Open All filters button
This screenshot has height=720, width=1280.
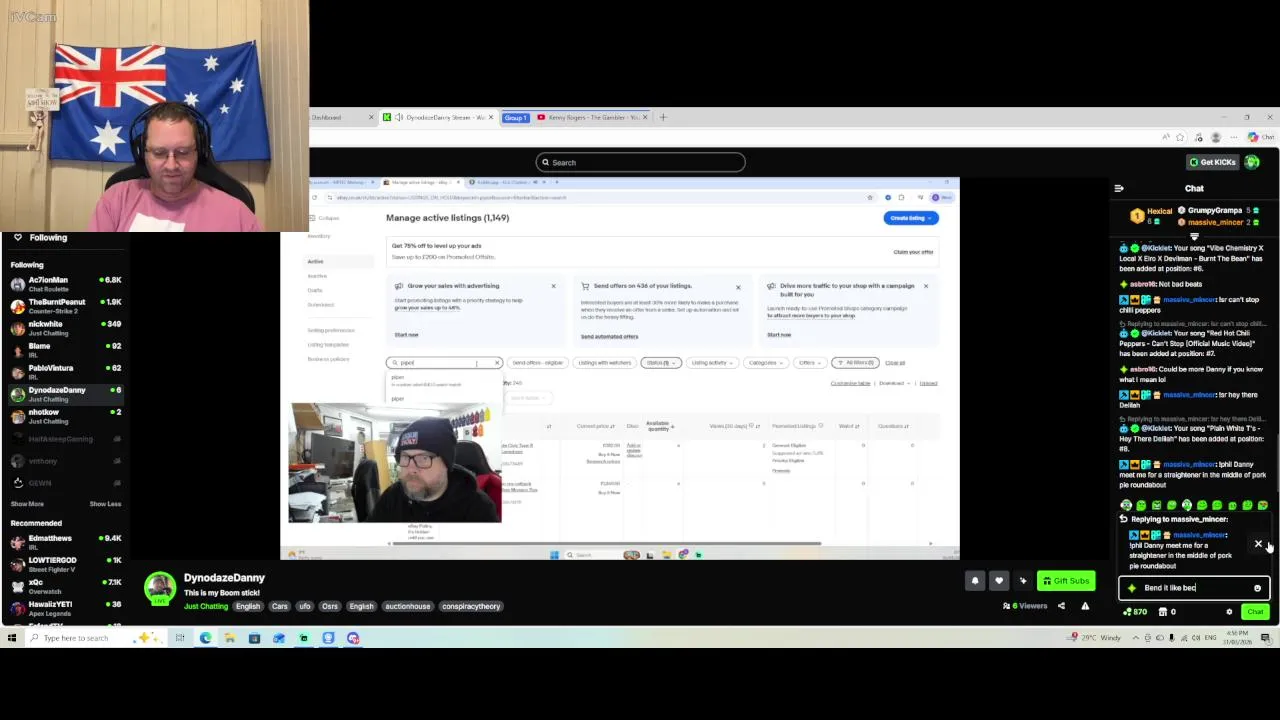pyautogui.click(x=857, y=363)
